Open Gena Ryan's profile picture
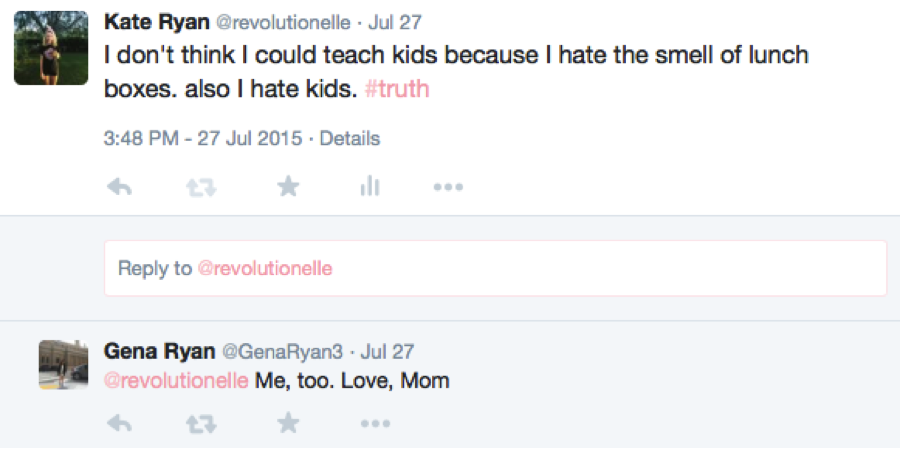 [x=64, y=365]
